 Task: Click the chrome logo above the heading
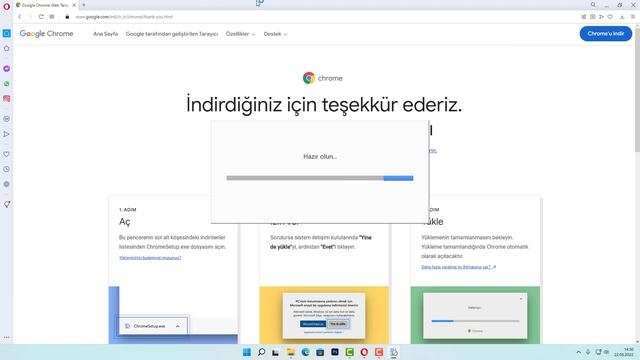[322, 78]
